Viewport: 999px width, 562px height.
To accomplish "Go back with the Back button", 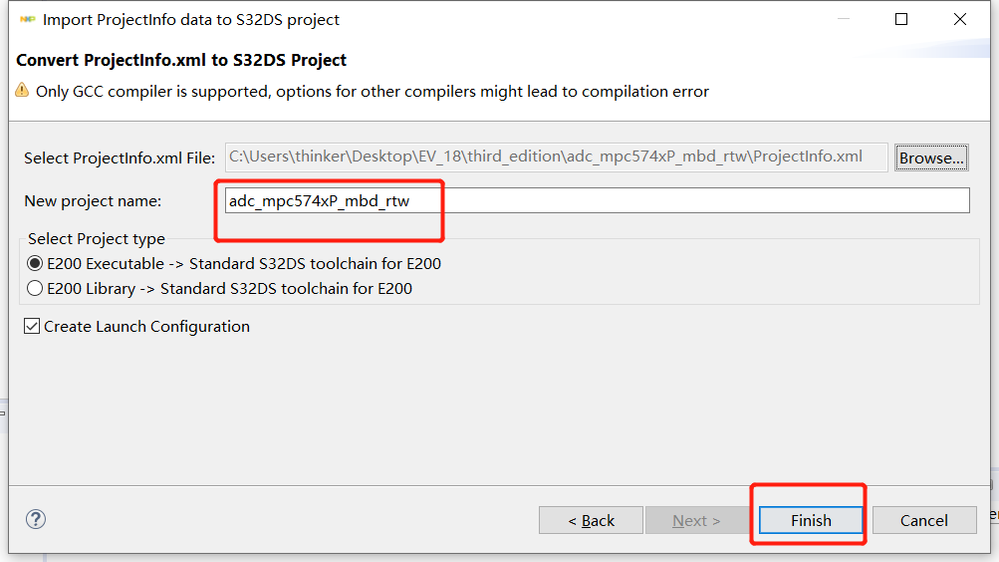I will coord(591,520).
